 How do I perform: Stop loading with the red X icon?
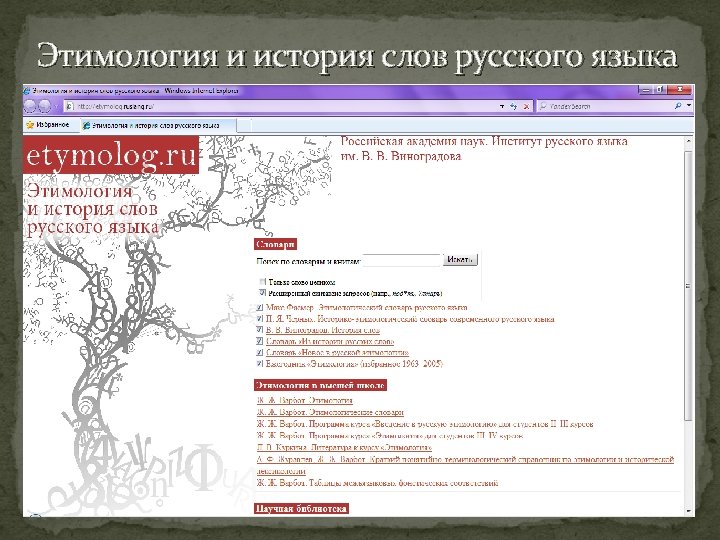526,106
